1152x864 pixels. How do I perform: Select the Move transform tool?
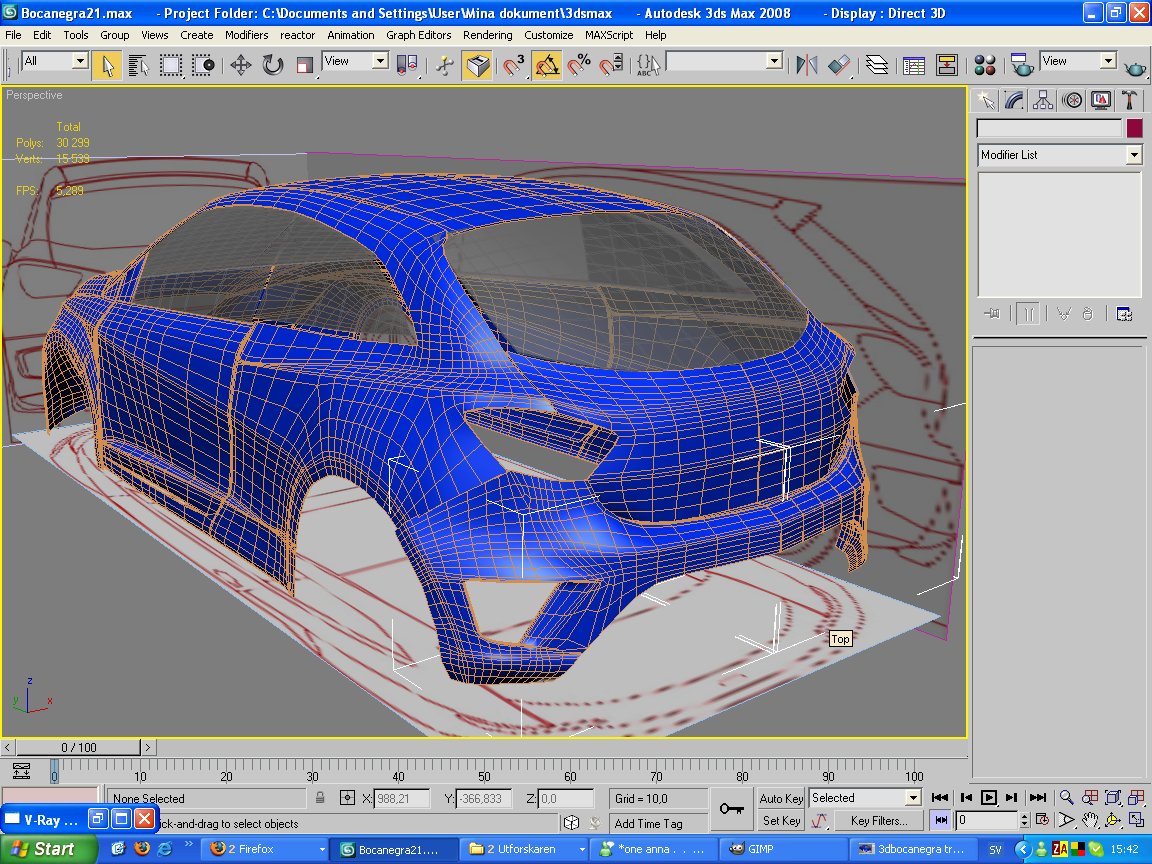click(240, 66)
